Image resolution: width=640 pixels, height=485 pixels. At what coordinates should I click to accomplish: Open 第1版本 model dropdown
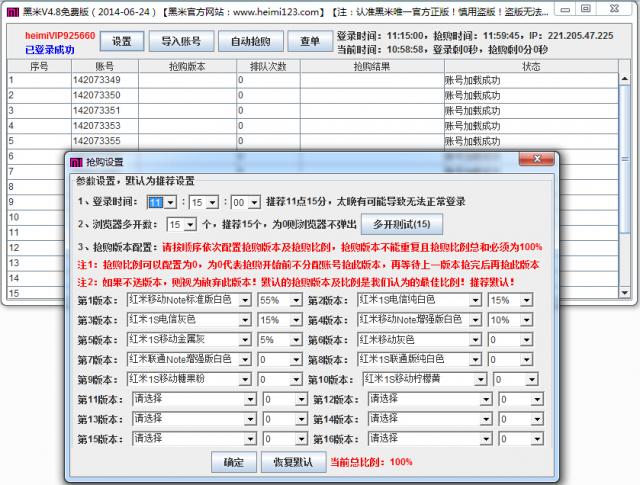point(189,300)
